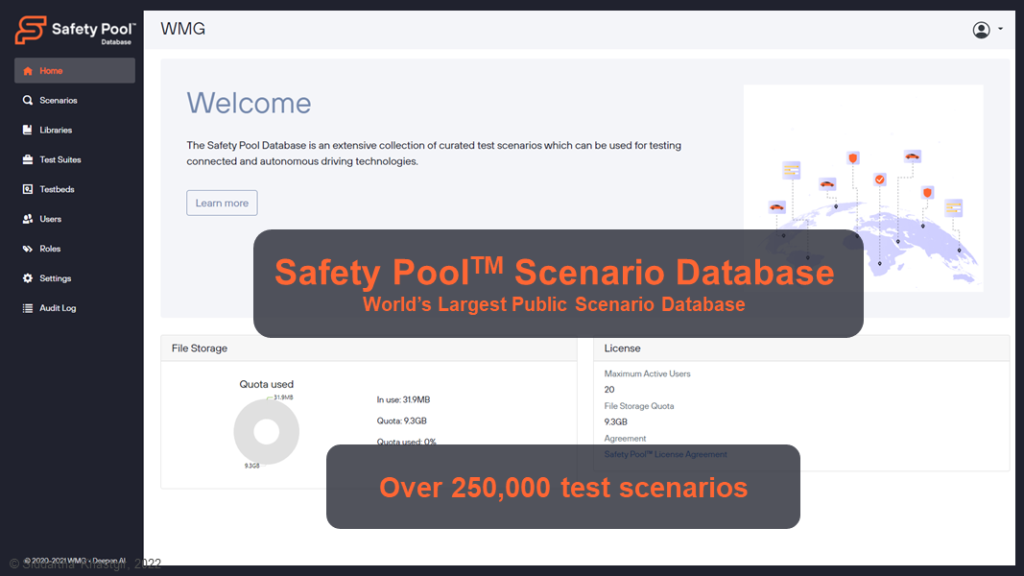Screen dimensions: 1024x576
Task: Click the Home house icon
Action: coord(27,71)
